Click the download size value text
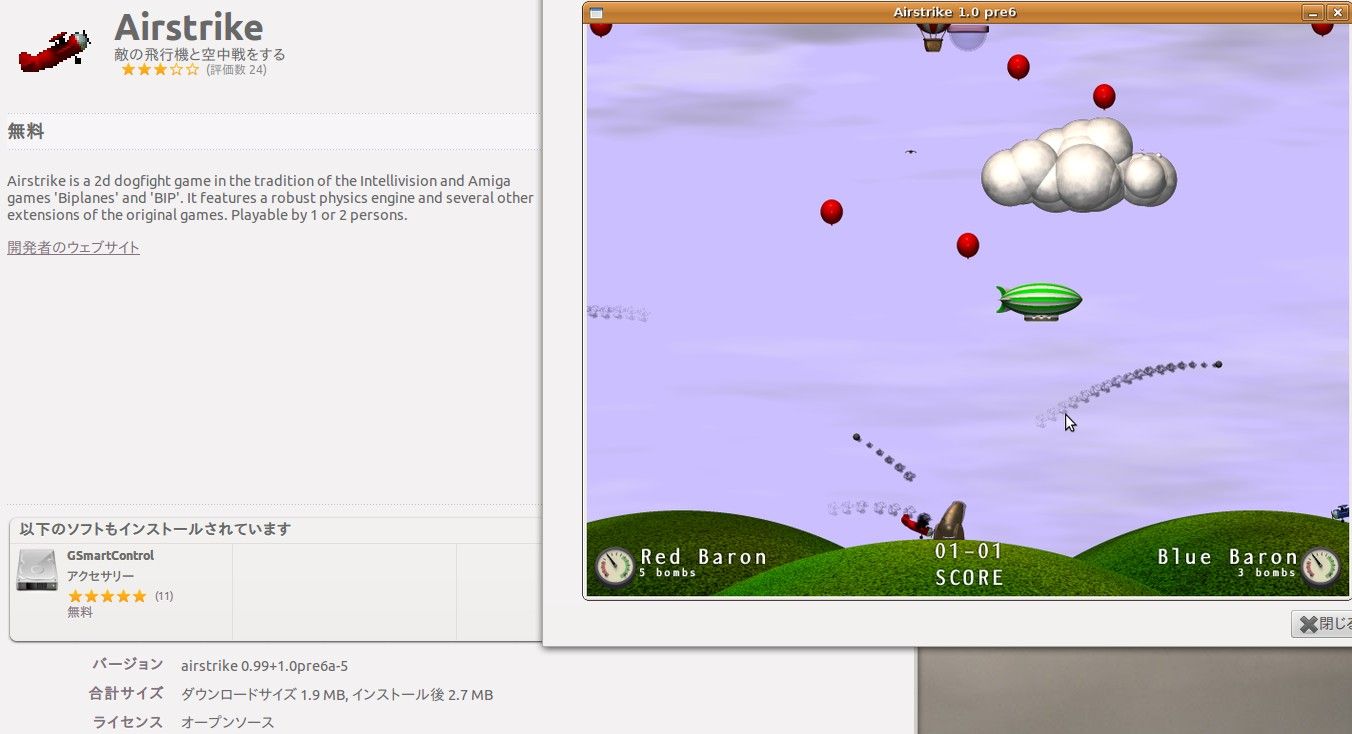 pos(337,694)
